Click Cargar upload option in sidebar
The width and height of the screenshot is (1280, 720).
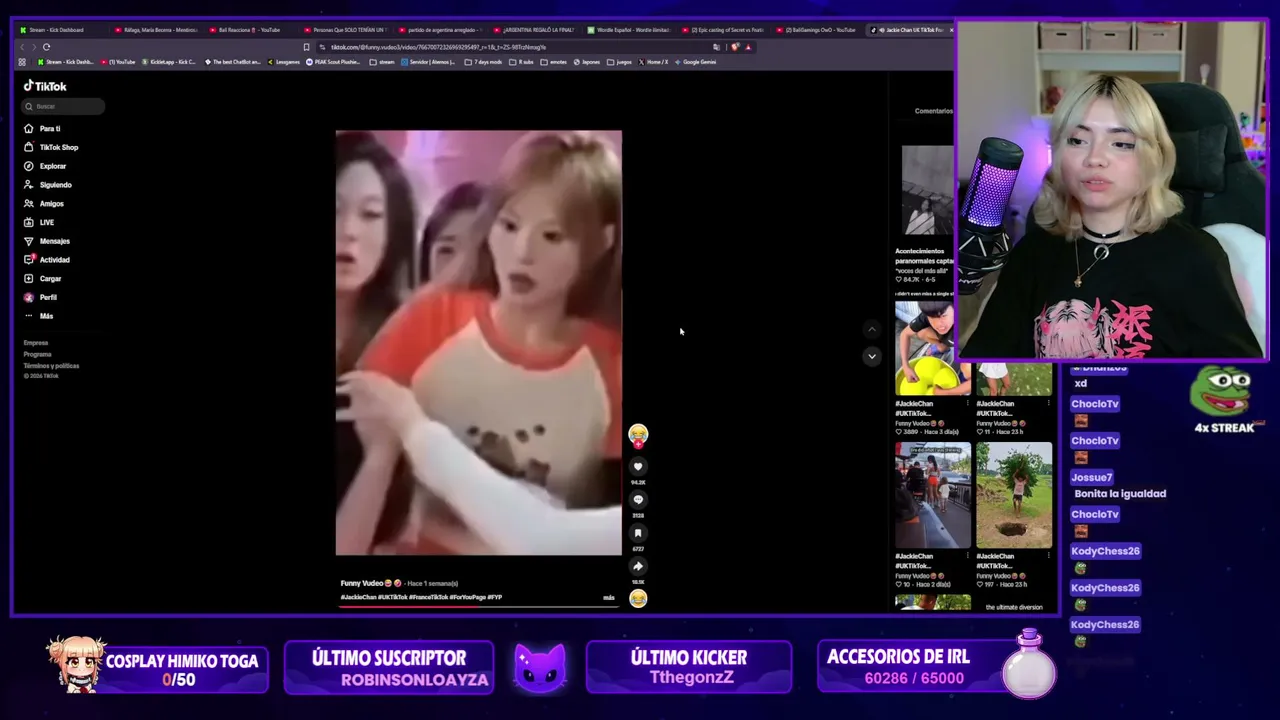43,279
